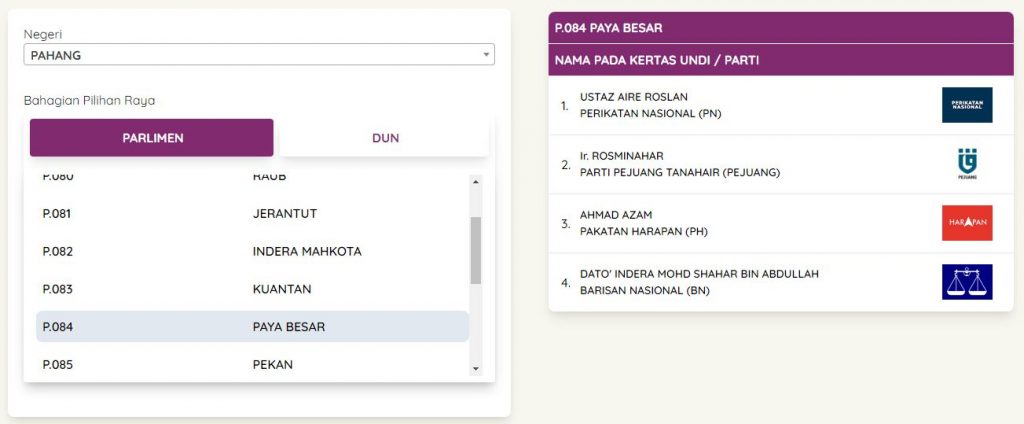Click the Pejuang party logo
The width and height of the screenshot is (1024, 424).
point(967,164)
